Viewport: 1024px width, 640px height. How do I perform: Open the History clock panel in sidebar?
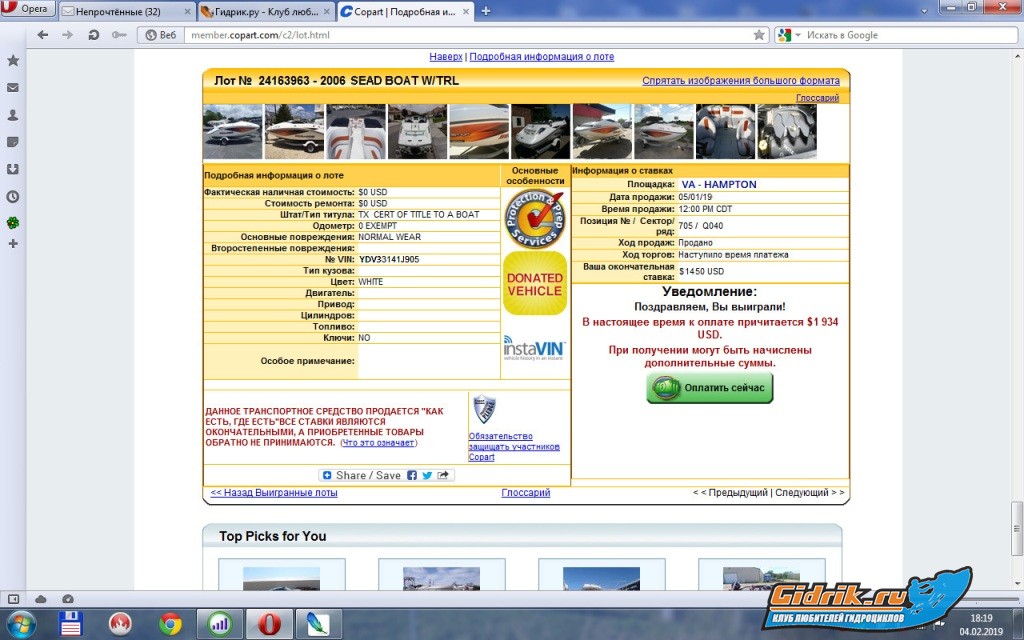pyautogui.click(x=13, y=197)
